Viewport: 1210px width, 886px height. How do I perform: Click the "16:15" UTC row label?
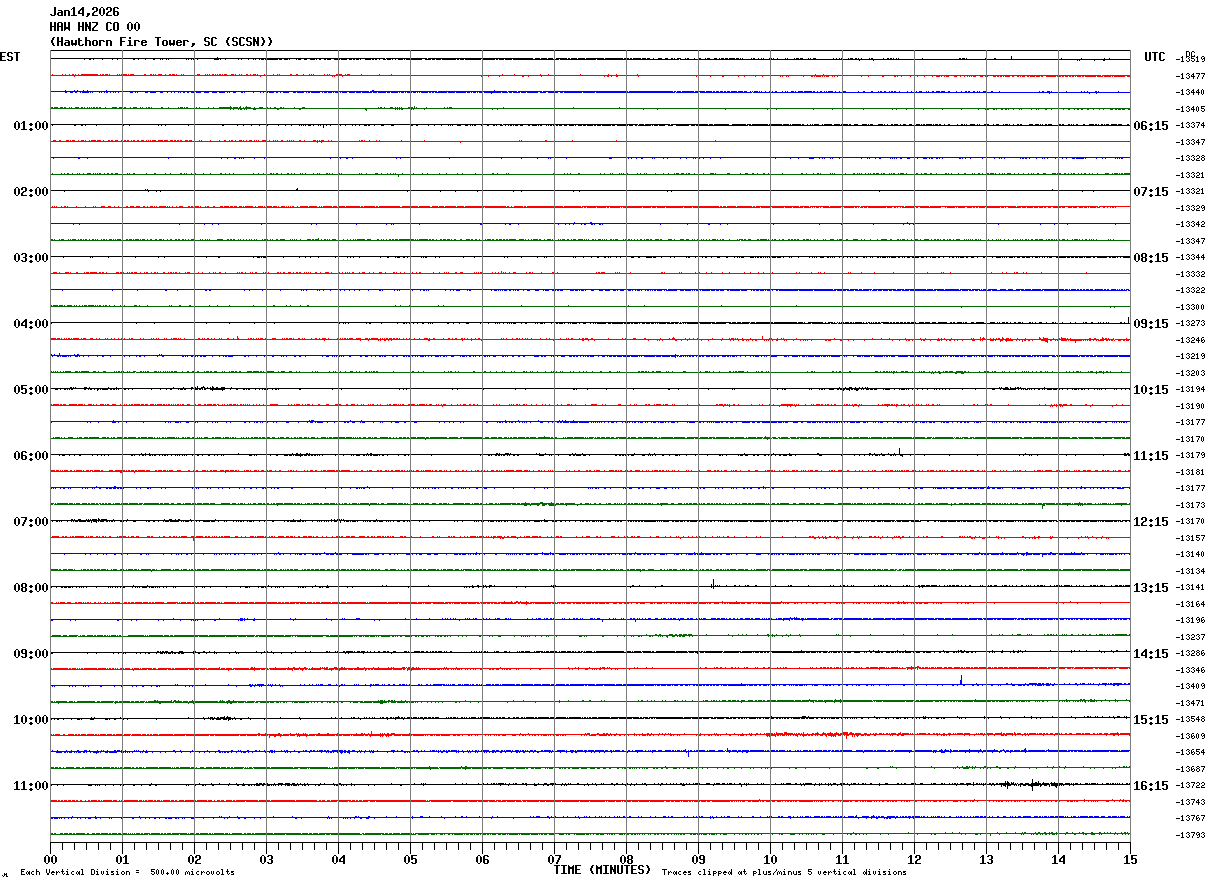point(1150,786)
